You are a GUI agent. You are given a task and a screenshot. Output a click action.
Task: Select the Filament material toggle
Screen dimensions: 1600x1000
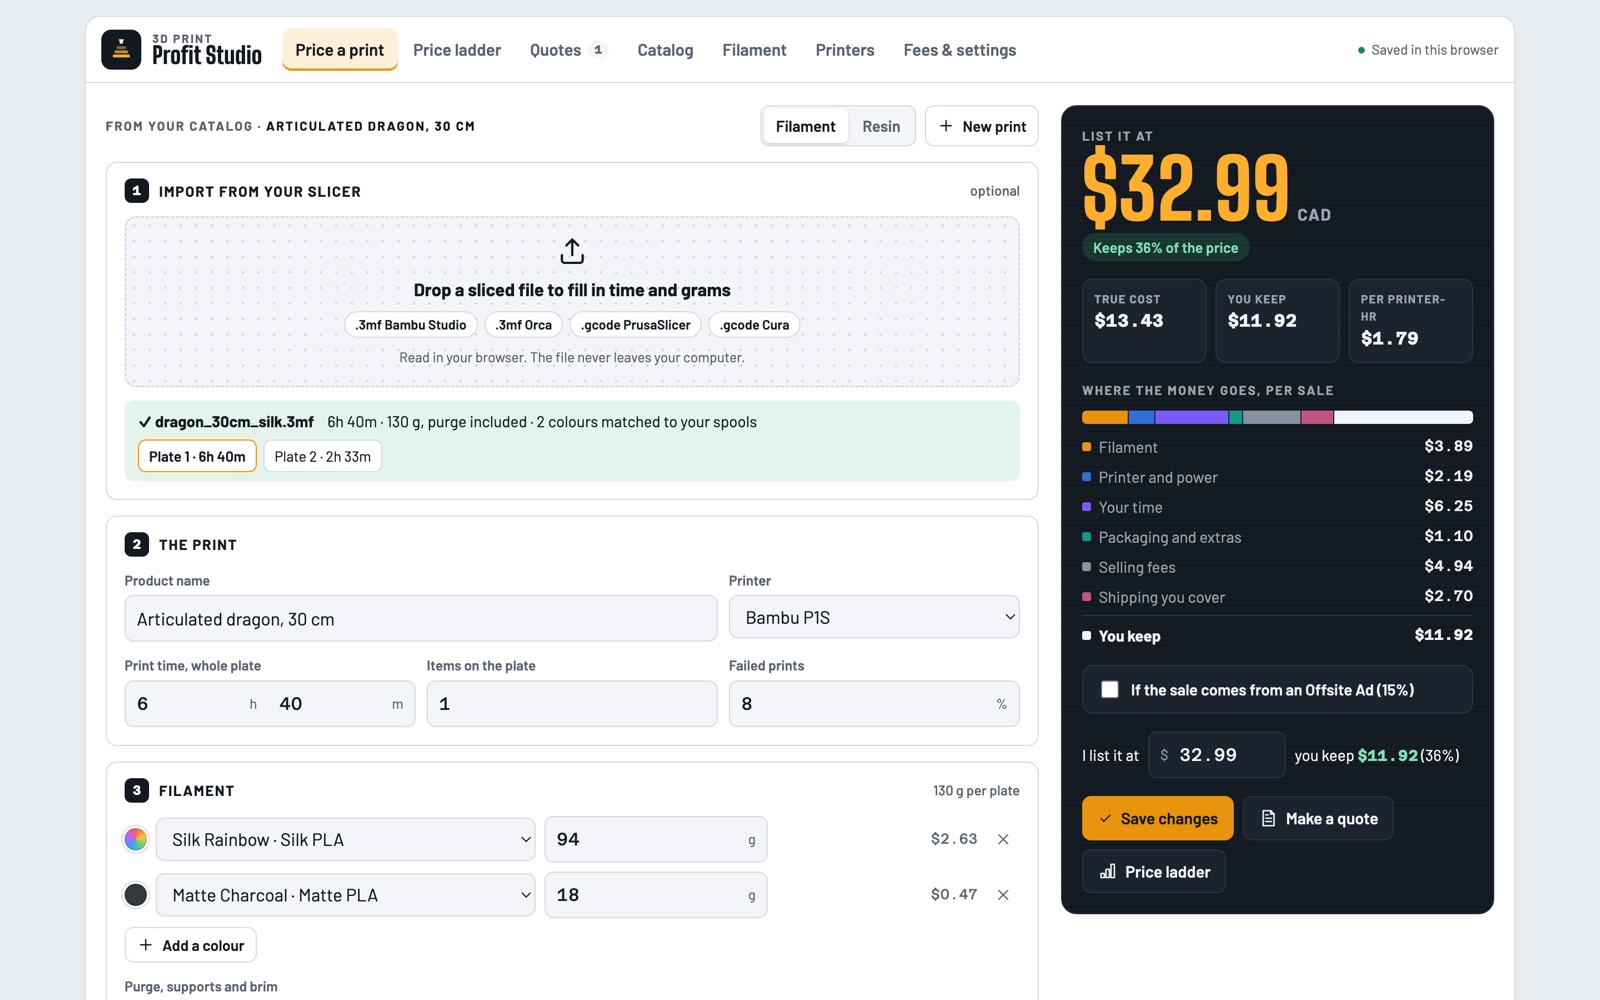805,126
